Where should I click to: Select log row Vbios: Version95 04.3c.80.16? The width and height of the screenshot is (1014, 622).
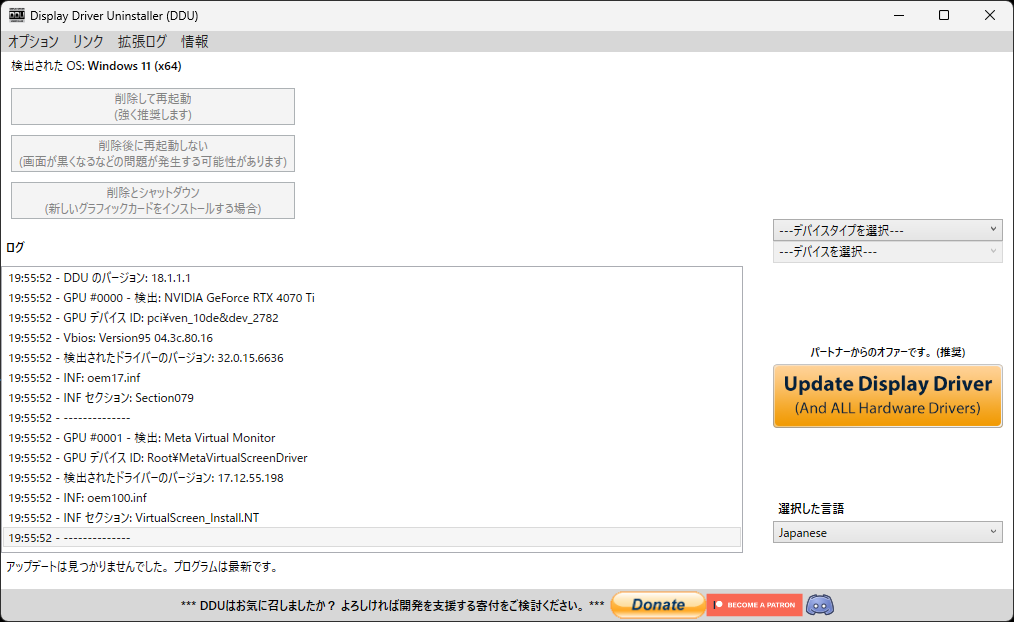pyautogui.click(x=372, y=338)
